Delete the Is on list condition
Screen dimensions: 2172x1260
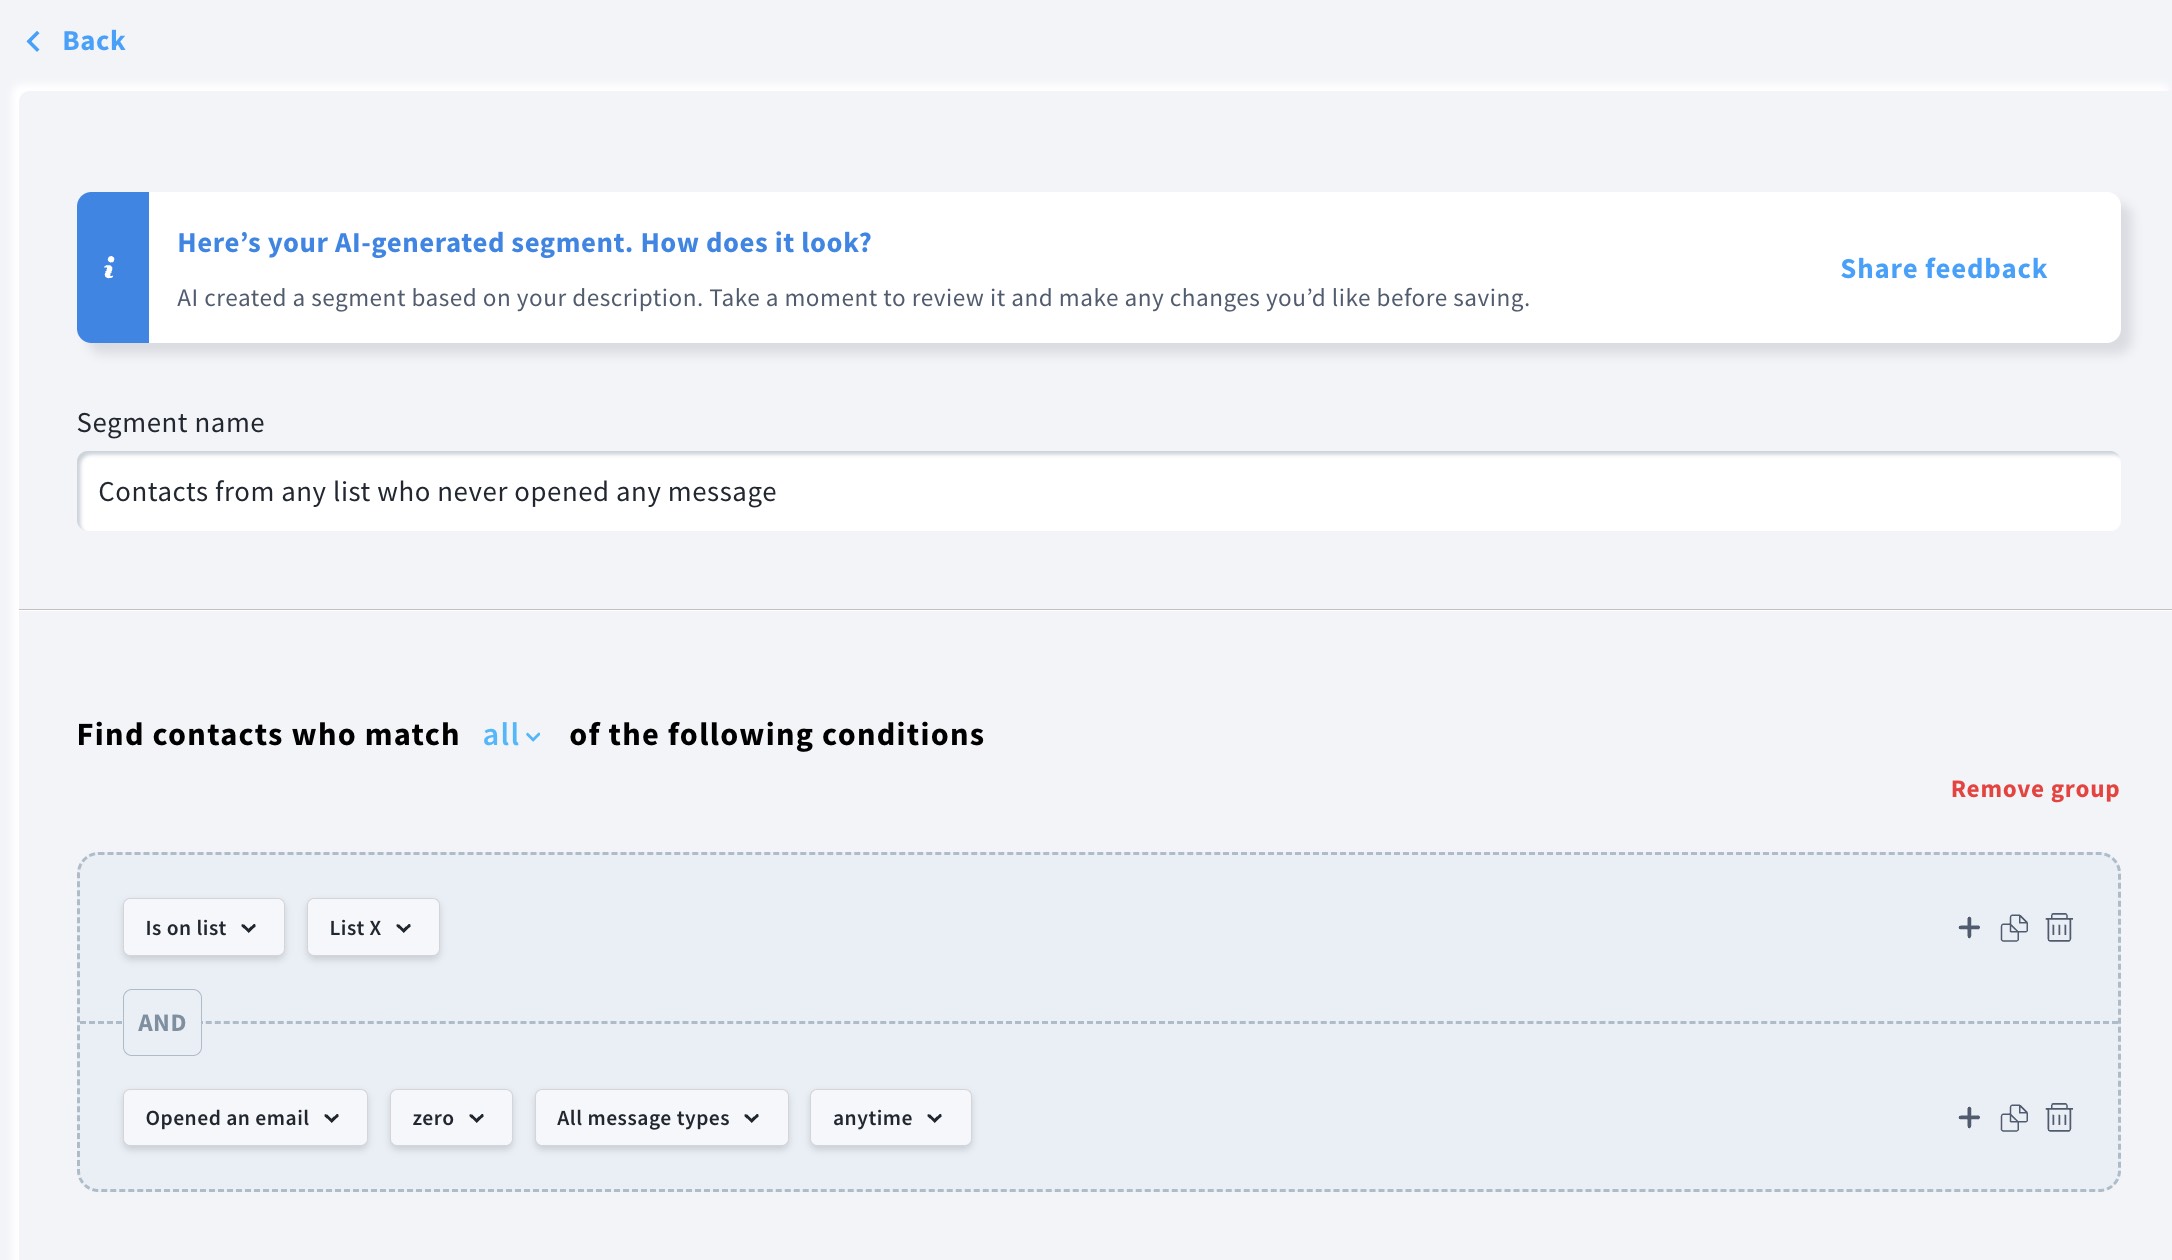[2059, 927]
